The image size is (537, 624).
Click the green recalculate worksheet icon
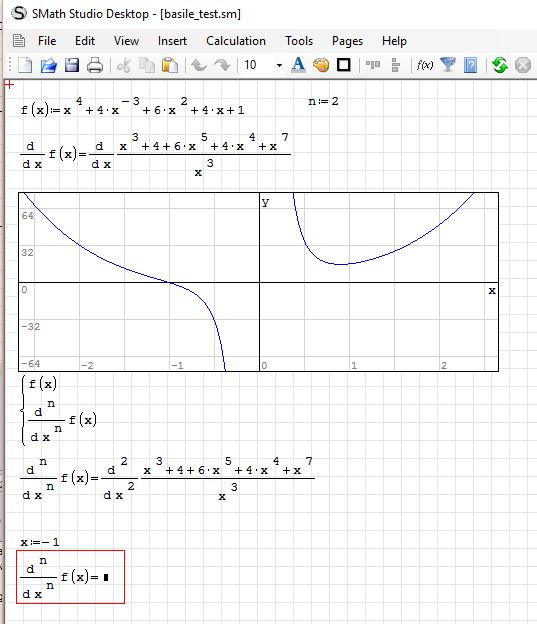(500, 65)
